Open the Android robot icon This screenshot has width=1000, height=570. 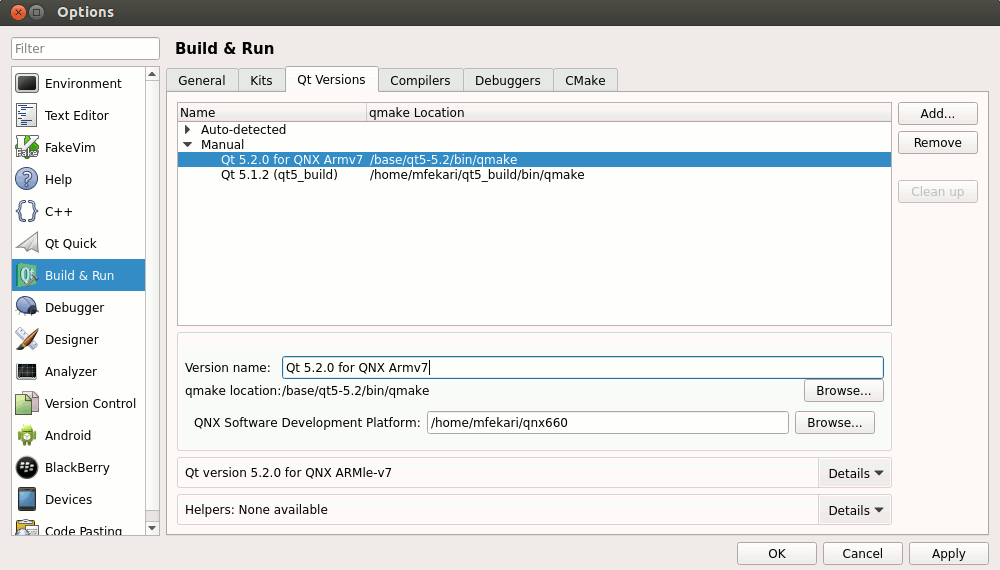coord(27,435)
